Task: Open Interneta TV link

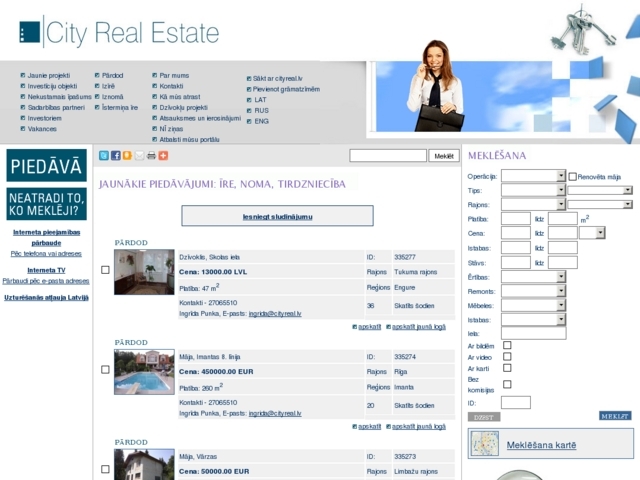Action: pyautogui.click(x=46, y=270)
